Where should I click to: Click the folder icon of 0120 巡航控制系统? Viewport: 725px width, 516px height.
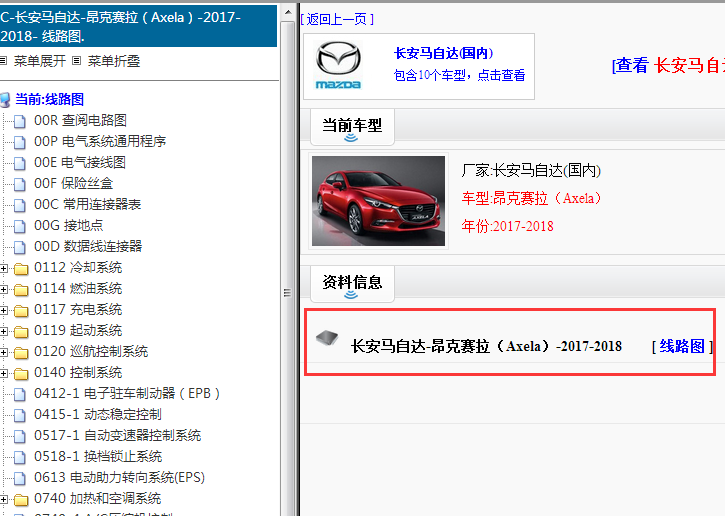tap(21, 353)
